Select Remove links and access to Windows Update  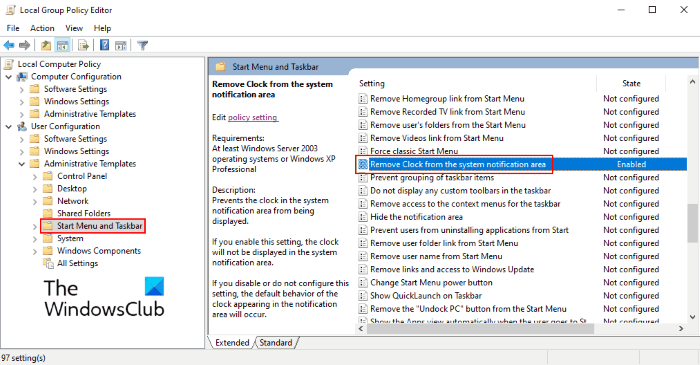click(452, 270)
